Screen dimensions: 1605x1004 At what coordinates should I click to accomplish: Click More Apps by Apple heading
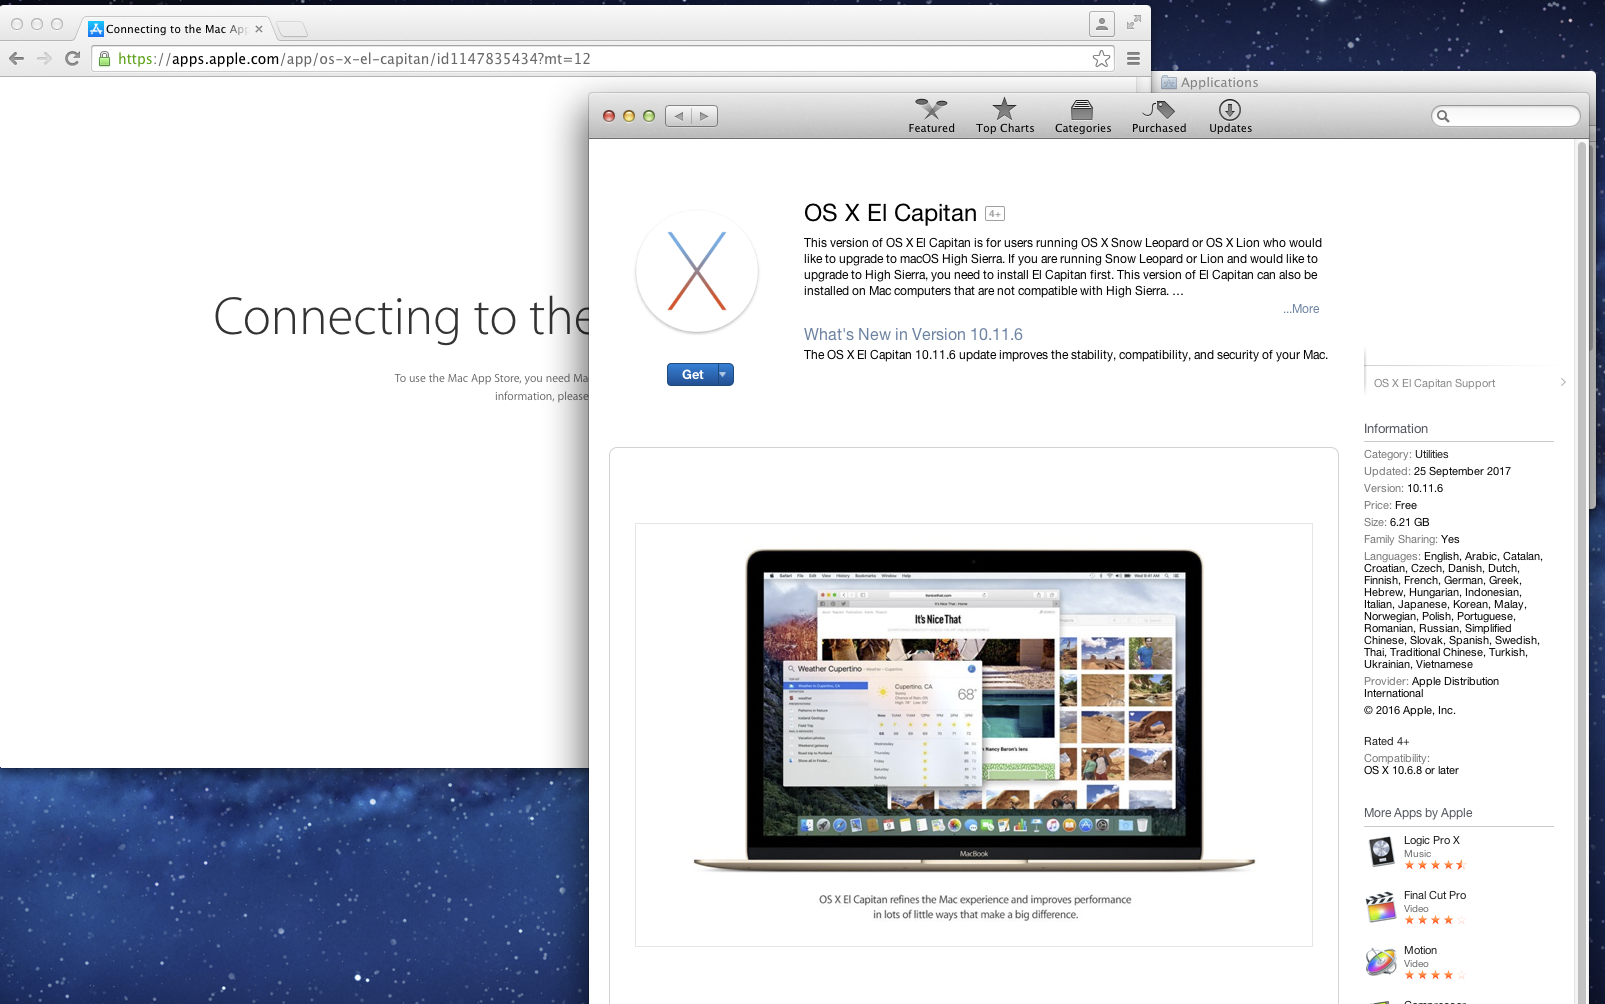(x=1418, y=813)
